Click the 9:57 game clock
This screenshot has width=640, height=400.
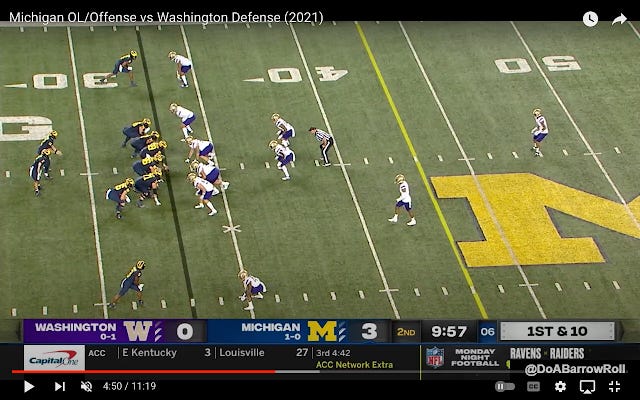coord(449,331)
